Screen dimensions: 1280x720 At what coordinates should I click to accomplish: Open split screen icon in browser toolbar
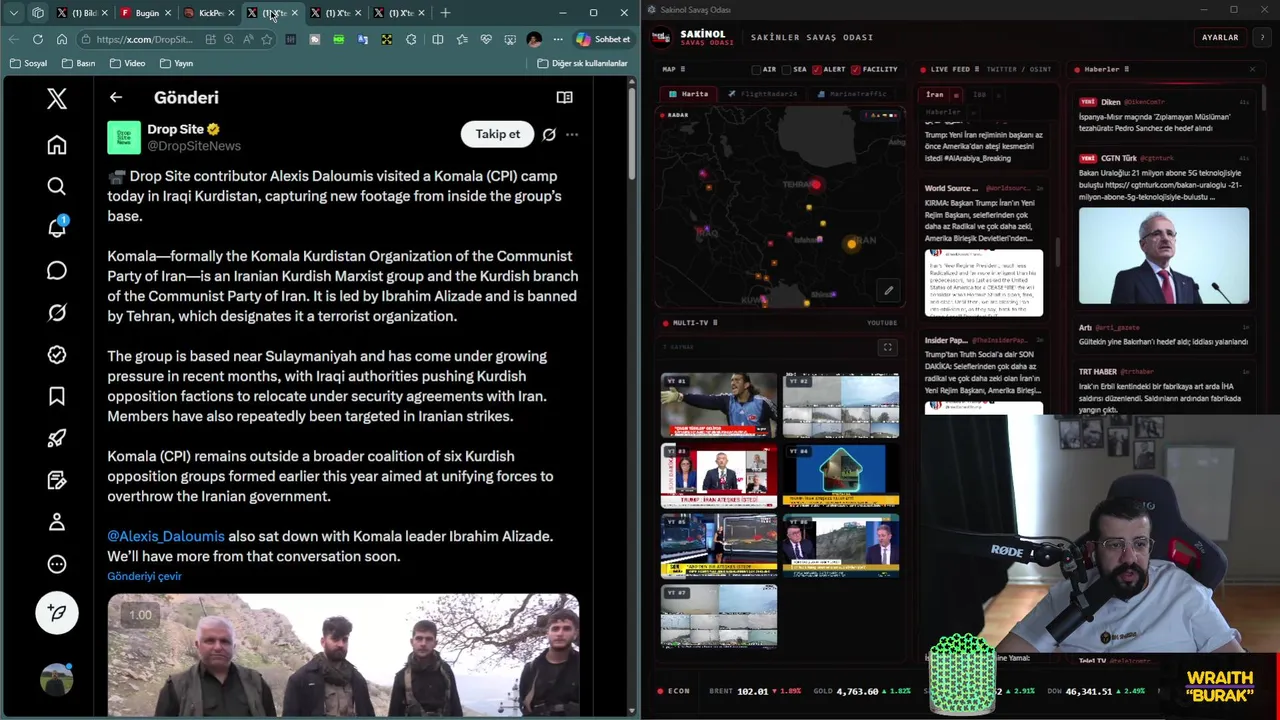click(x=438, y=39)
